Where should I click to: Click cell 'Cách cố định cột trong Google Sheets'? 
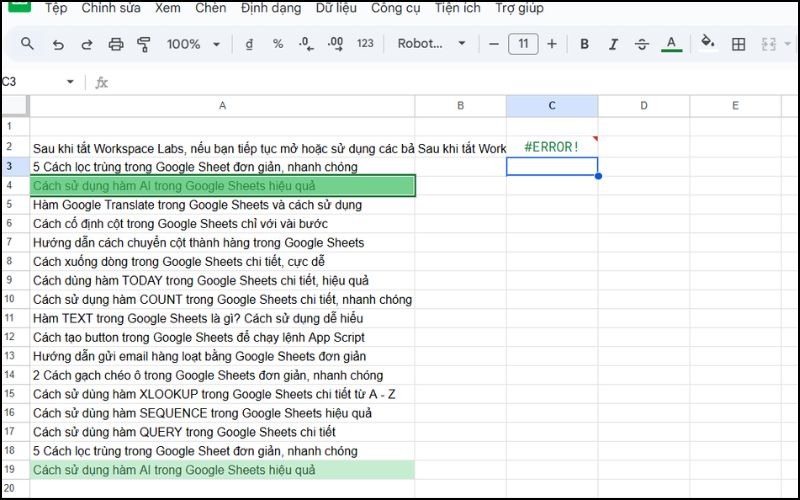(x=222, y=223)
